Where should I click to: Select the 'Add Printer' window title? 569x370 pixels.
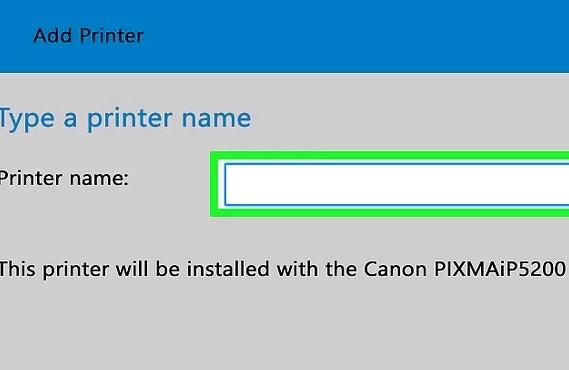pyautogui.click(x=89, y=36)
